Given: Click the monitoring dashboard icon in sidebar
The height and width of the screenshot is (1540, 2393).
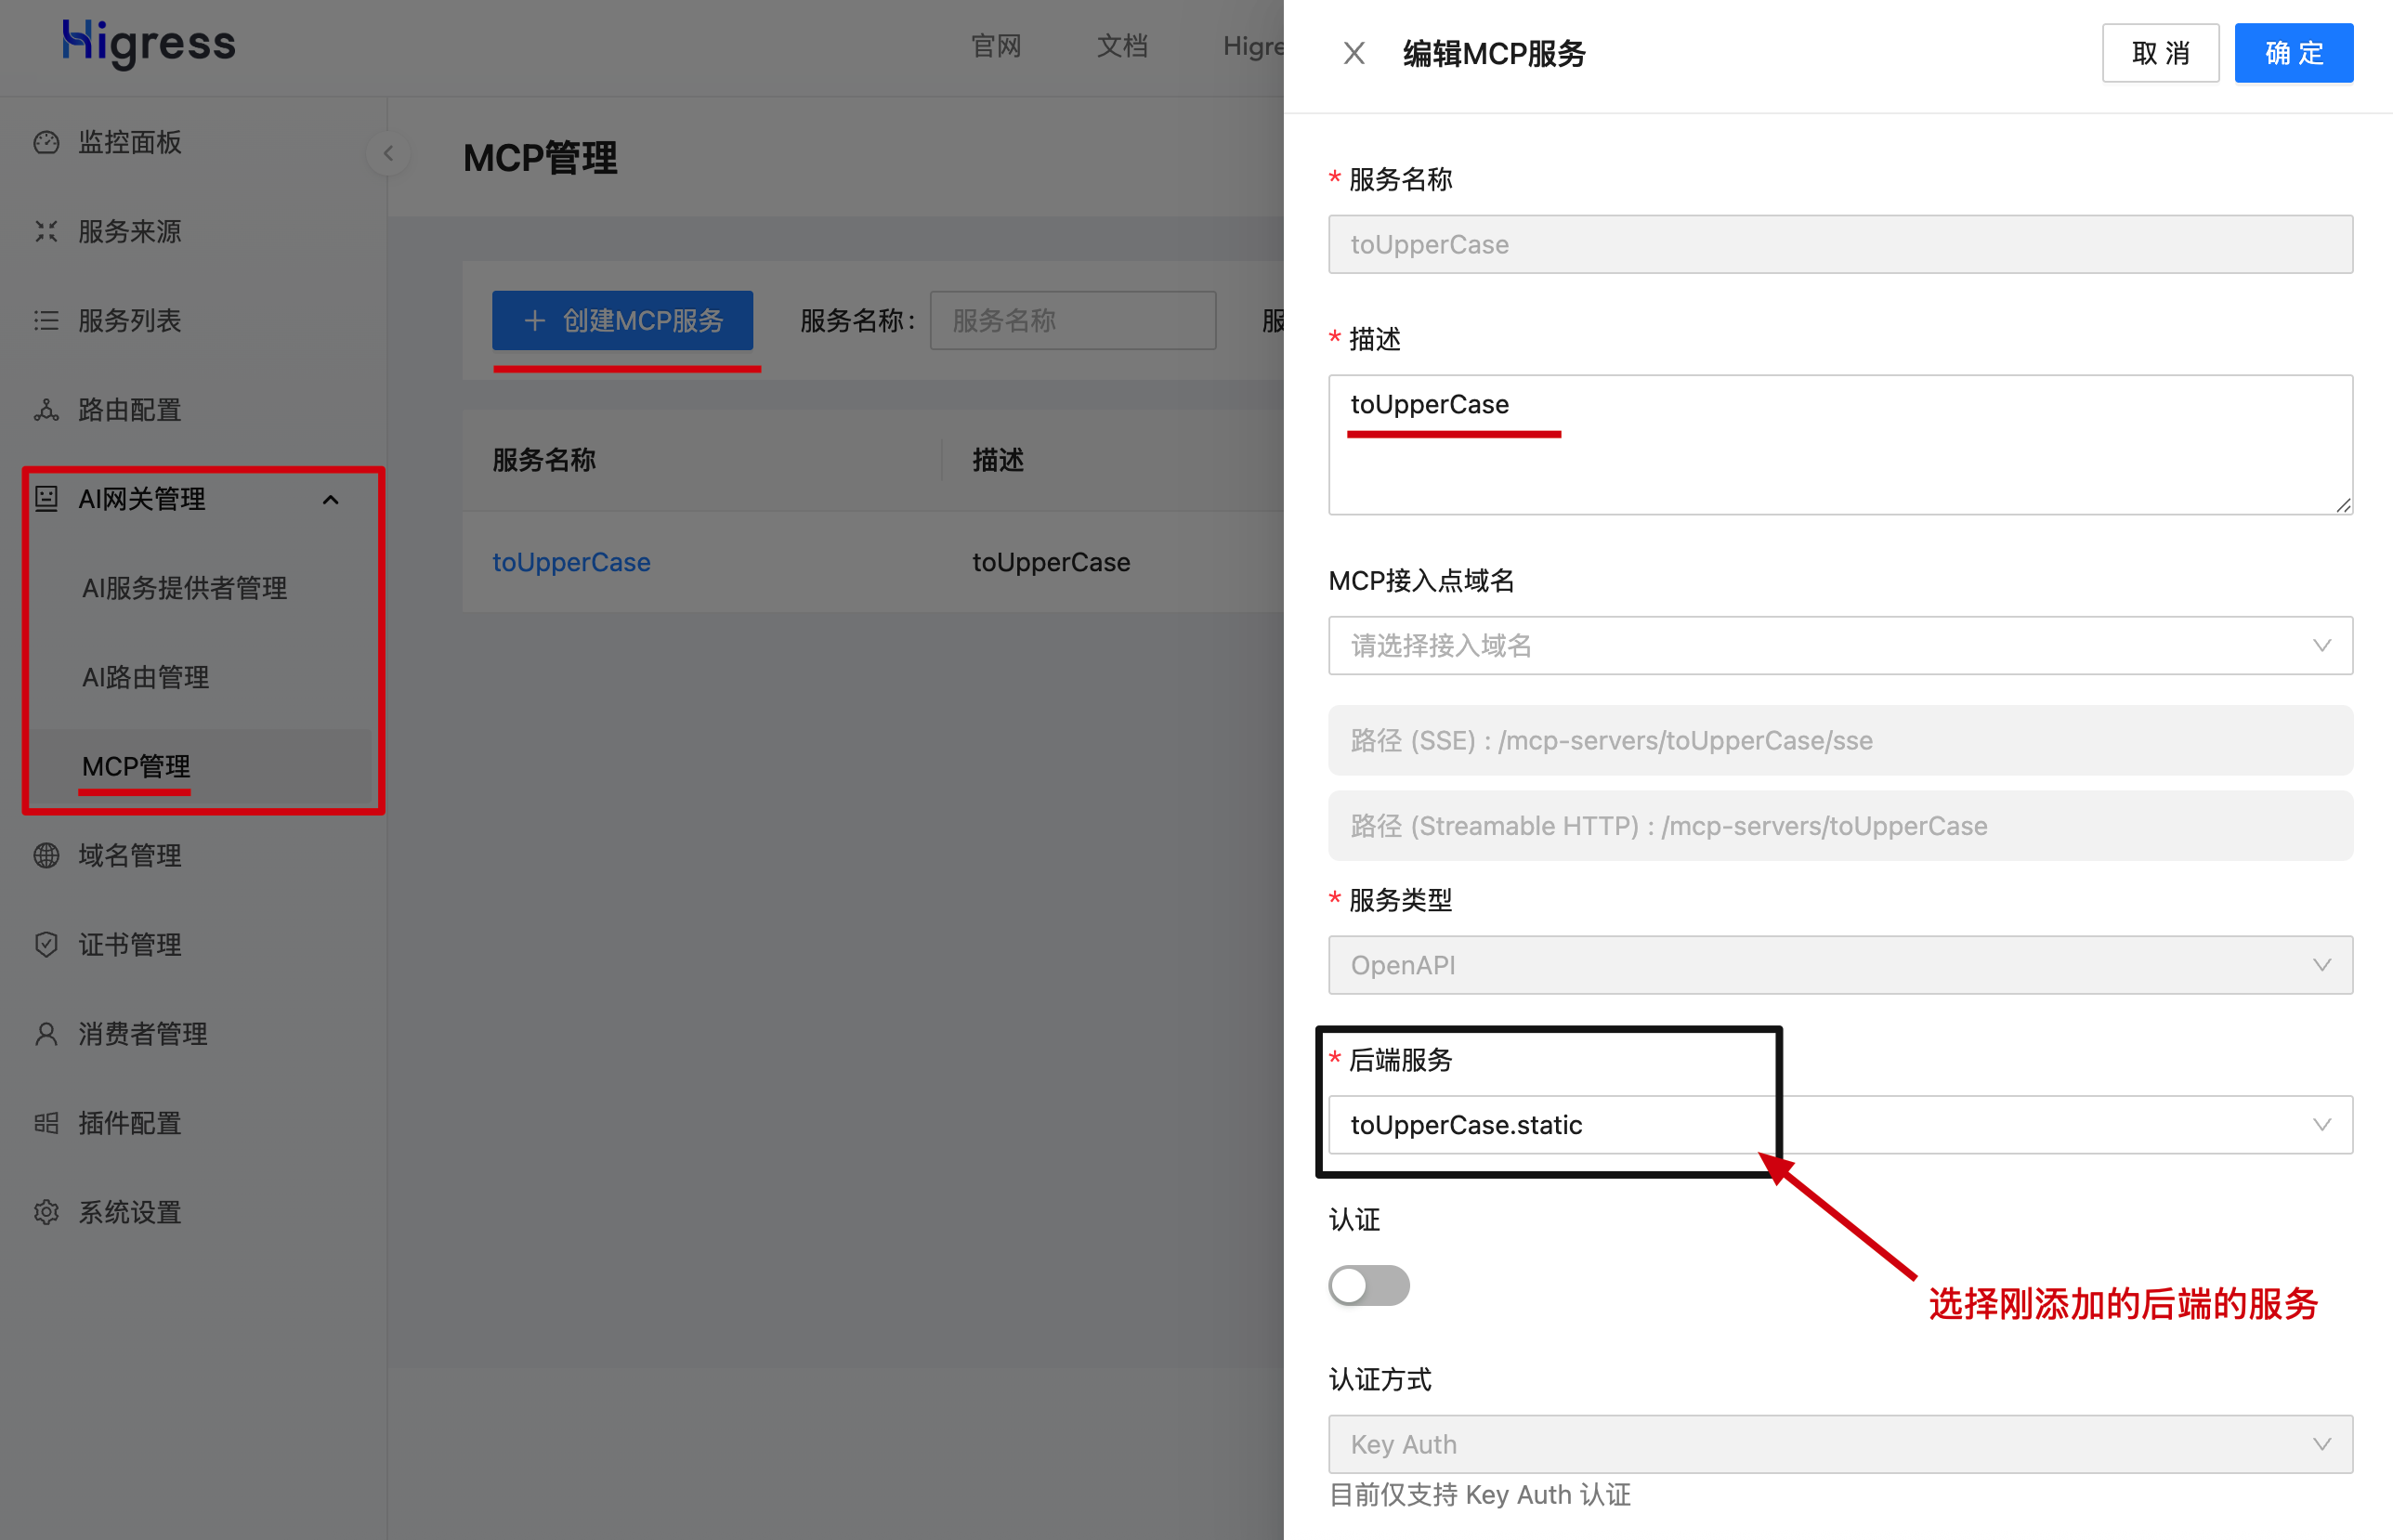Looking at the screenshot, I should pos(46,143).
